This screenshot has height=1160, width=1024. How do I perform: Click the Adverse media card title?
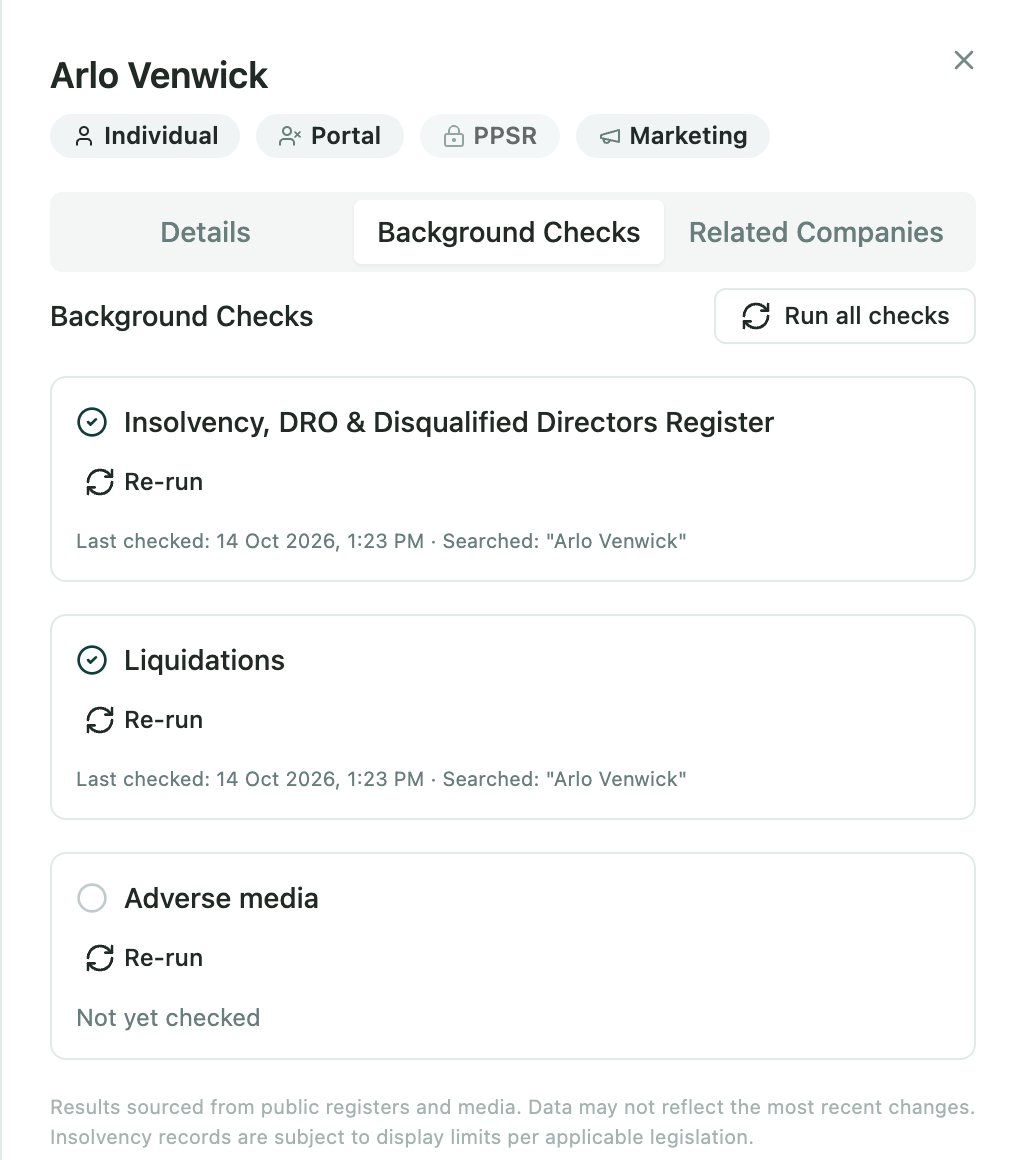(221, 898)
